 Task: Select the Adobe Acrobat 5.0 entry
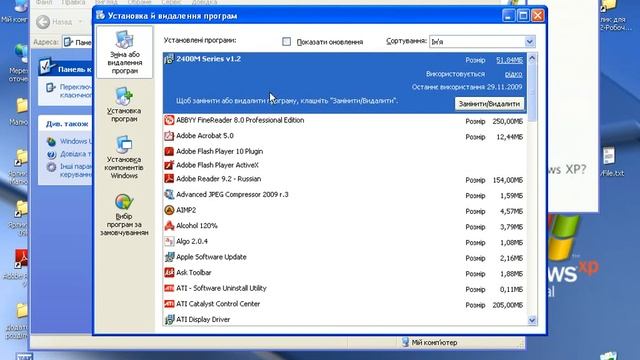pyautogui.click(x=345, y=136)
